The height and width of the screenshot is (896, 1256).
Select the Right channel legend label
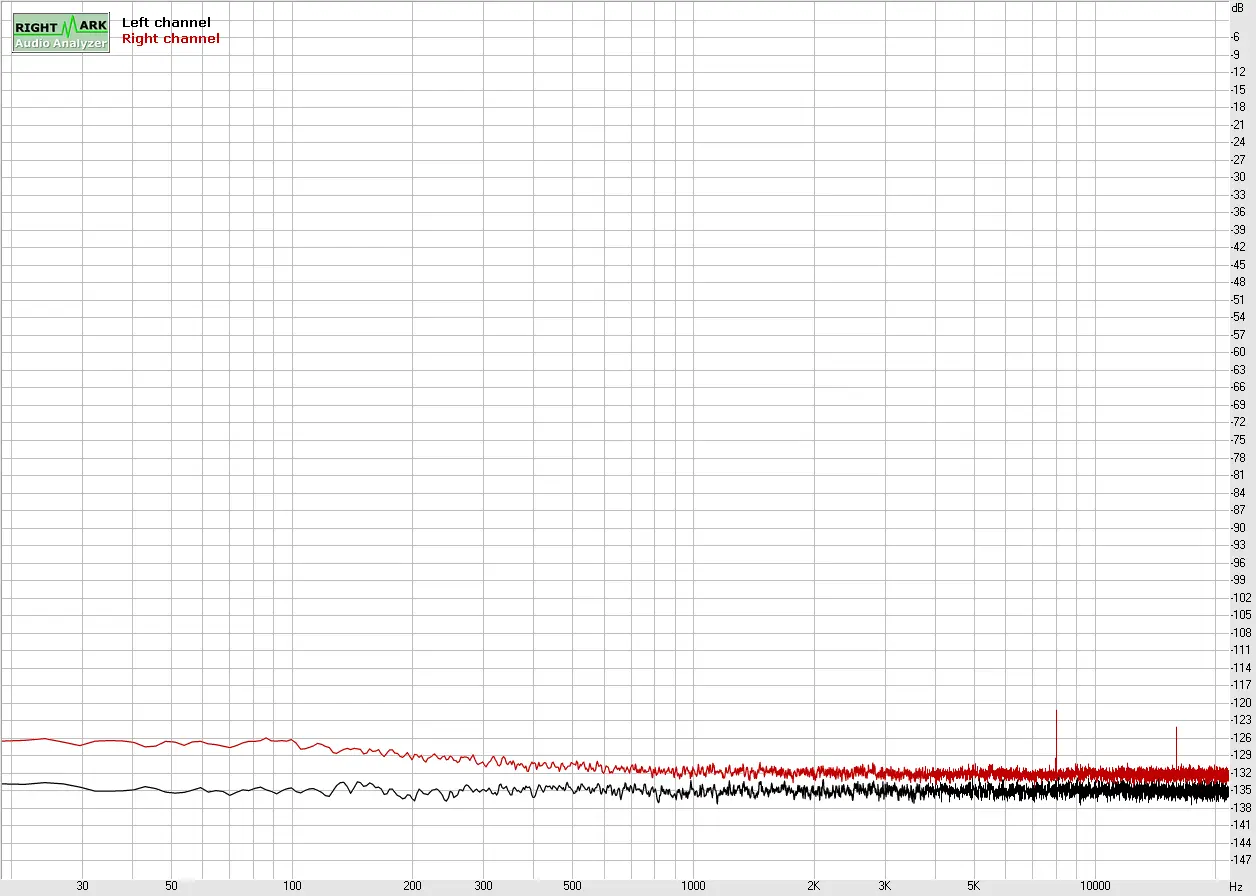point(170,39)
